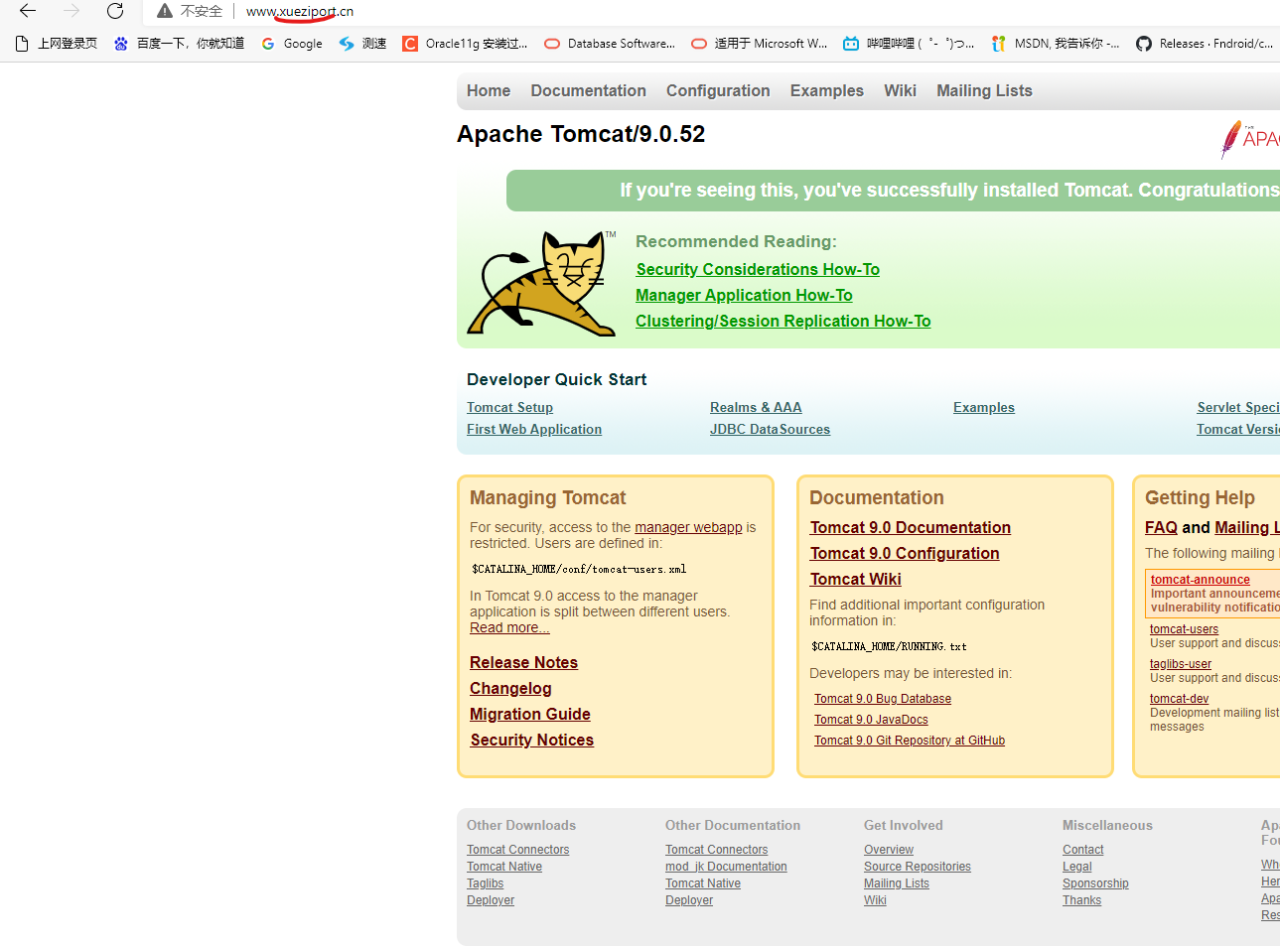1280x948 pixels.
Task: Click the not-secure warning icon in address bar
Action: click(165, 11)
